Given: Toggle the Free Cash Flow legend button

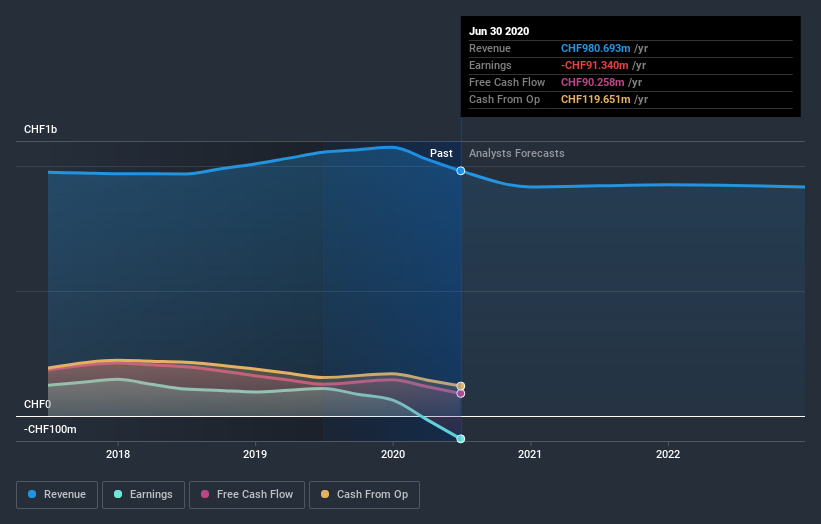Looking at the screenshot, I should (247, 495).
